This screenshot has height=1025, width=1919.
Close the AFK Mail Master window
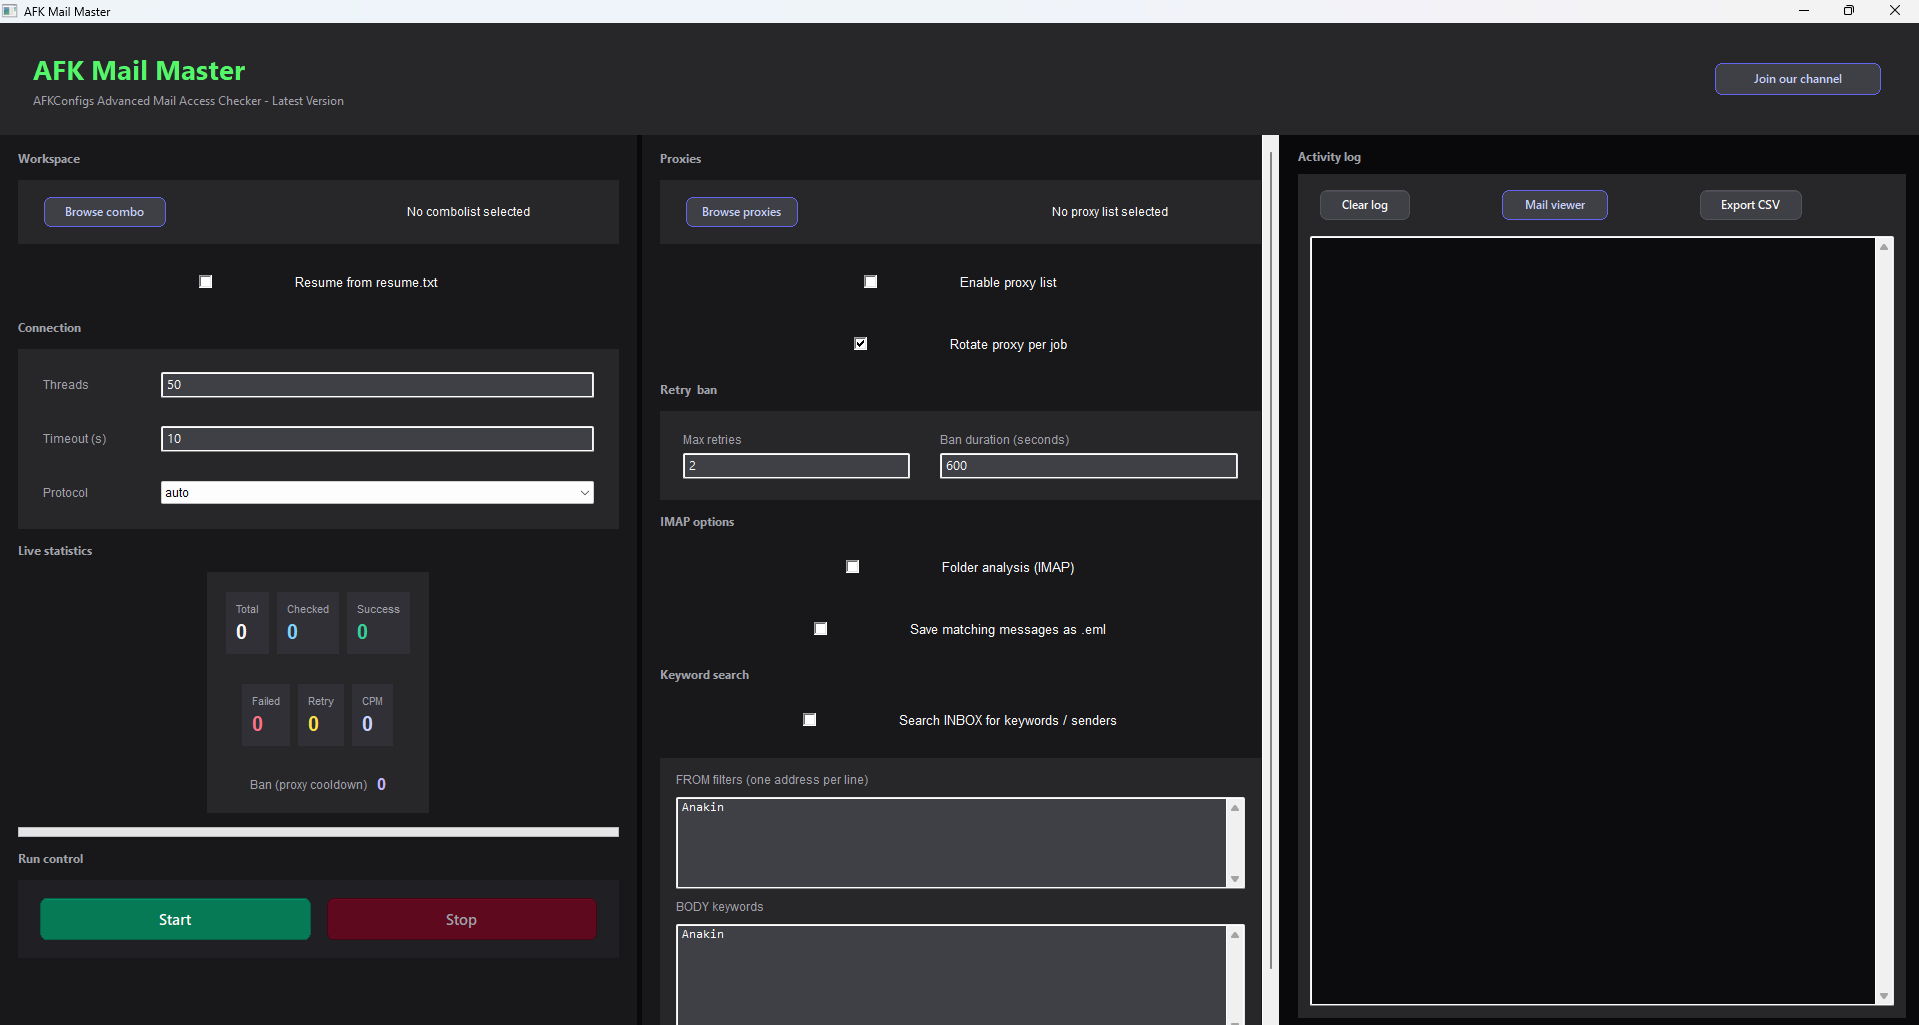pyautogui.click(x=1895, y=11)
